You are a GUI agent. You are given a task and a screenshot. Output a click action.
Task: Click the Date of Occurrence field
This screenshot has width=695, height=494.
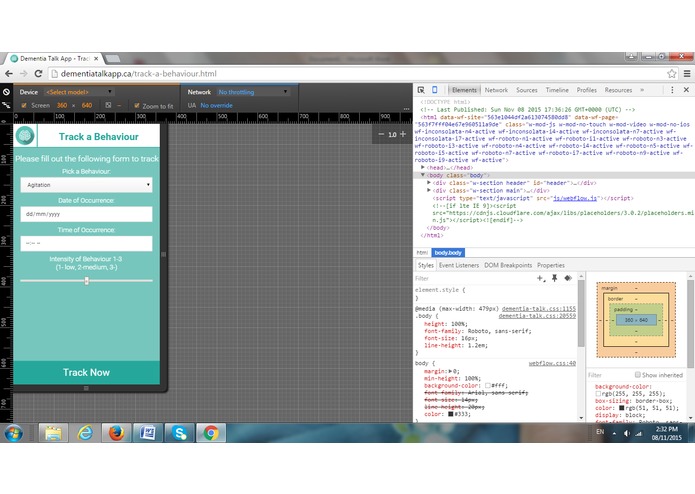pos(86,214)
